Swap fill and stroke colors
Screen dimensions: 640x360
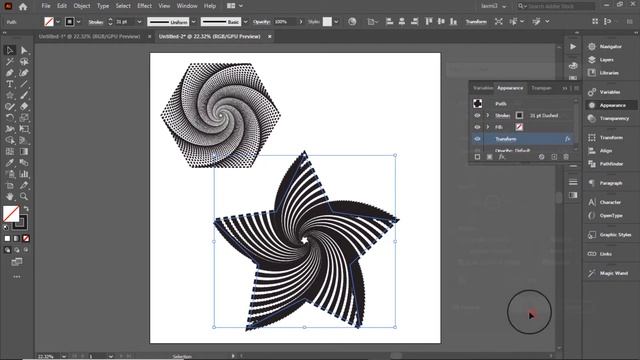(x=27, y=208)
